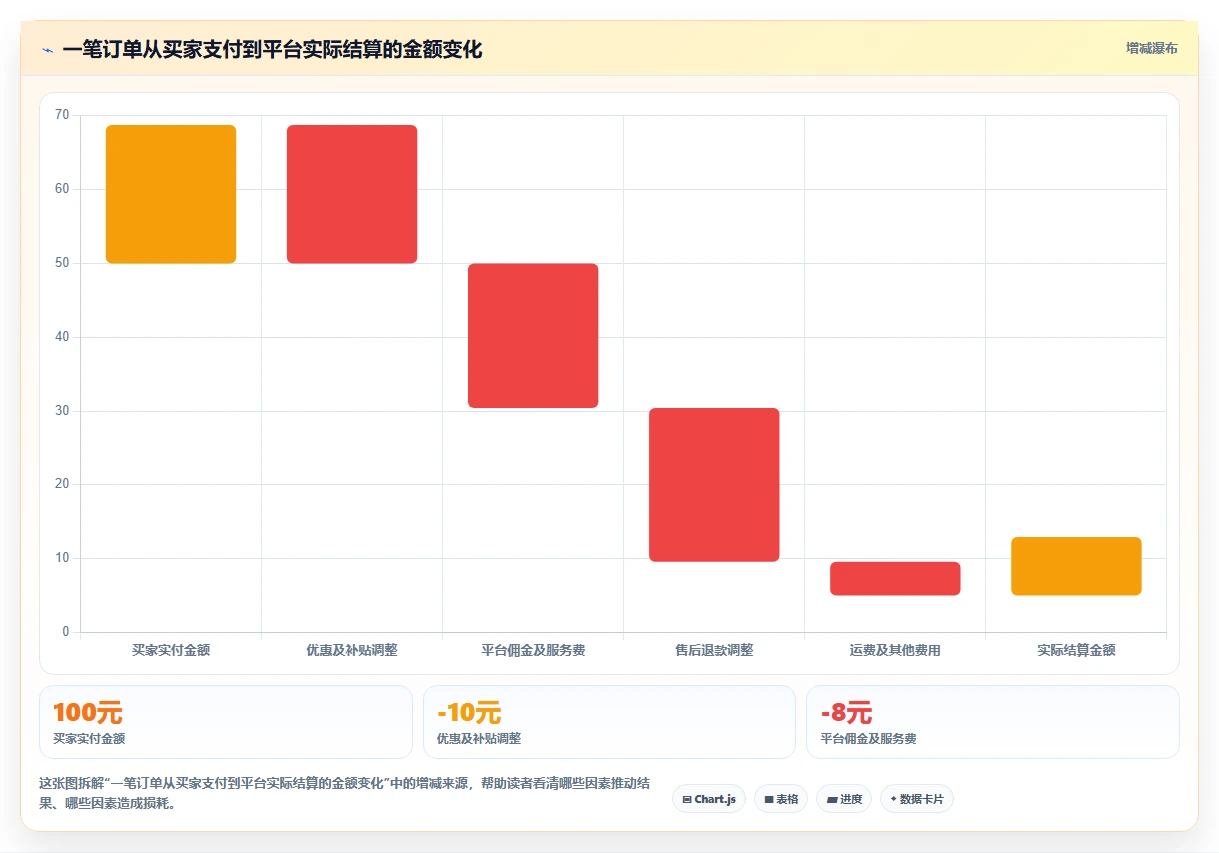Click x-axis label 优惠及补贴调整
This screenshot has height=853, width=1219.
click(x=352, y=650)
